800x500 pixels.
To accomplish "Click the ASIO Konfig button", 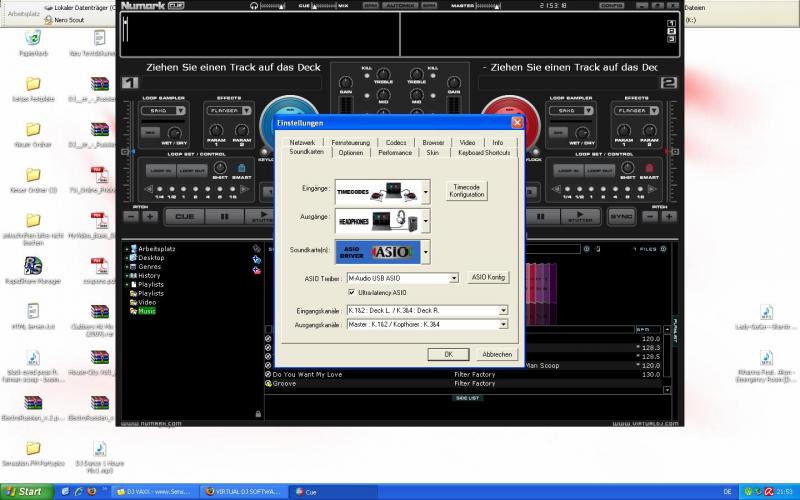I will (488, 277).
